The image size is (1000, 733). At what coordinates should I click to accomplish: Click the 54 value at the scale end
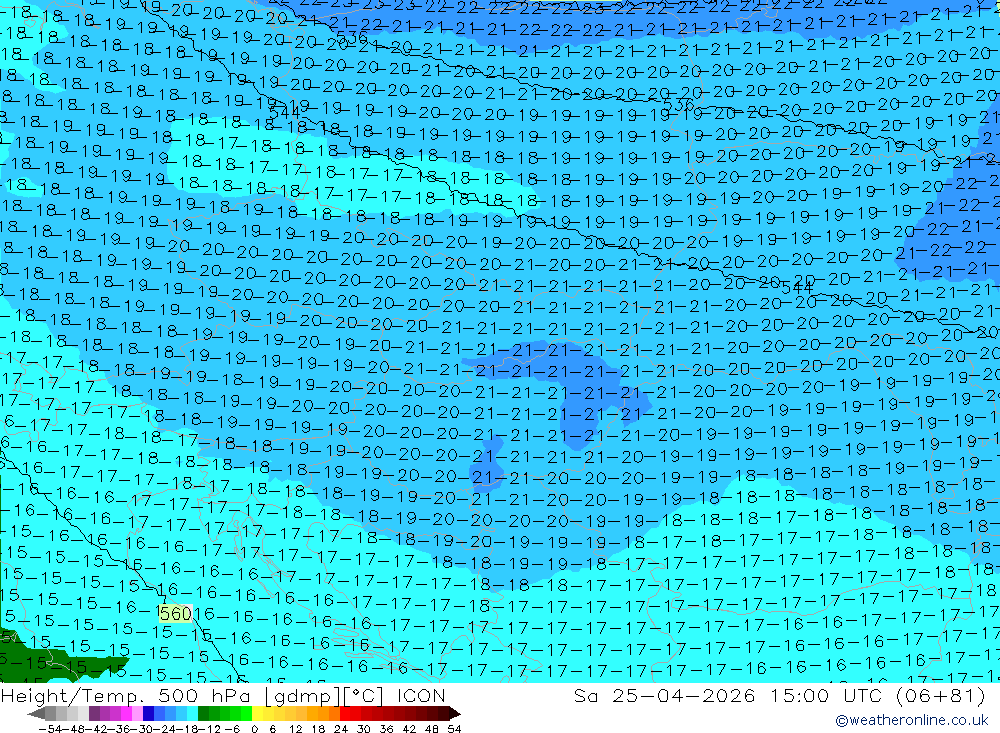454,729
